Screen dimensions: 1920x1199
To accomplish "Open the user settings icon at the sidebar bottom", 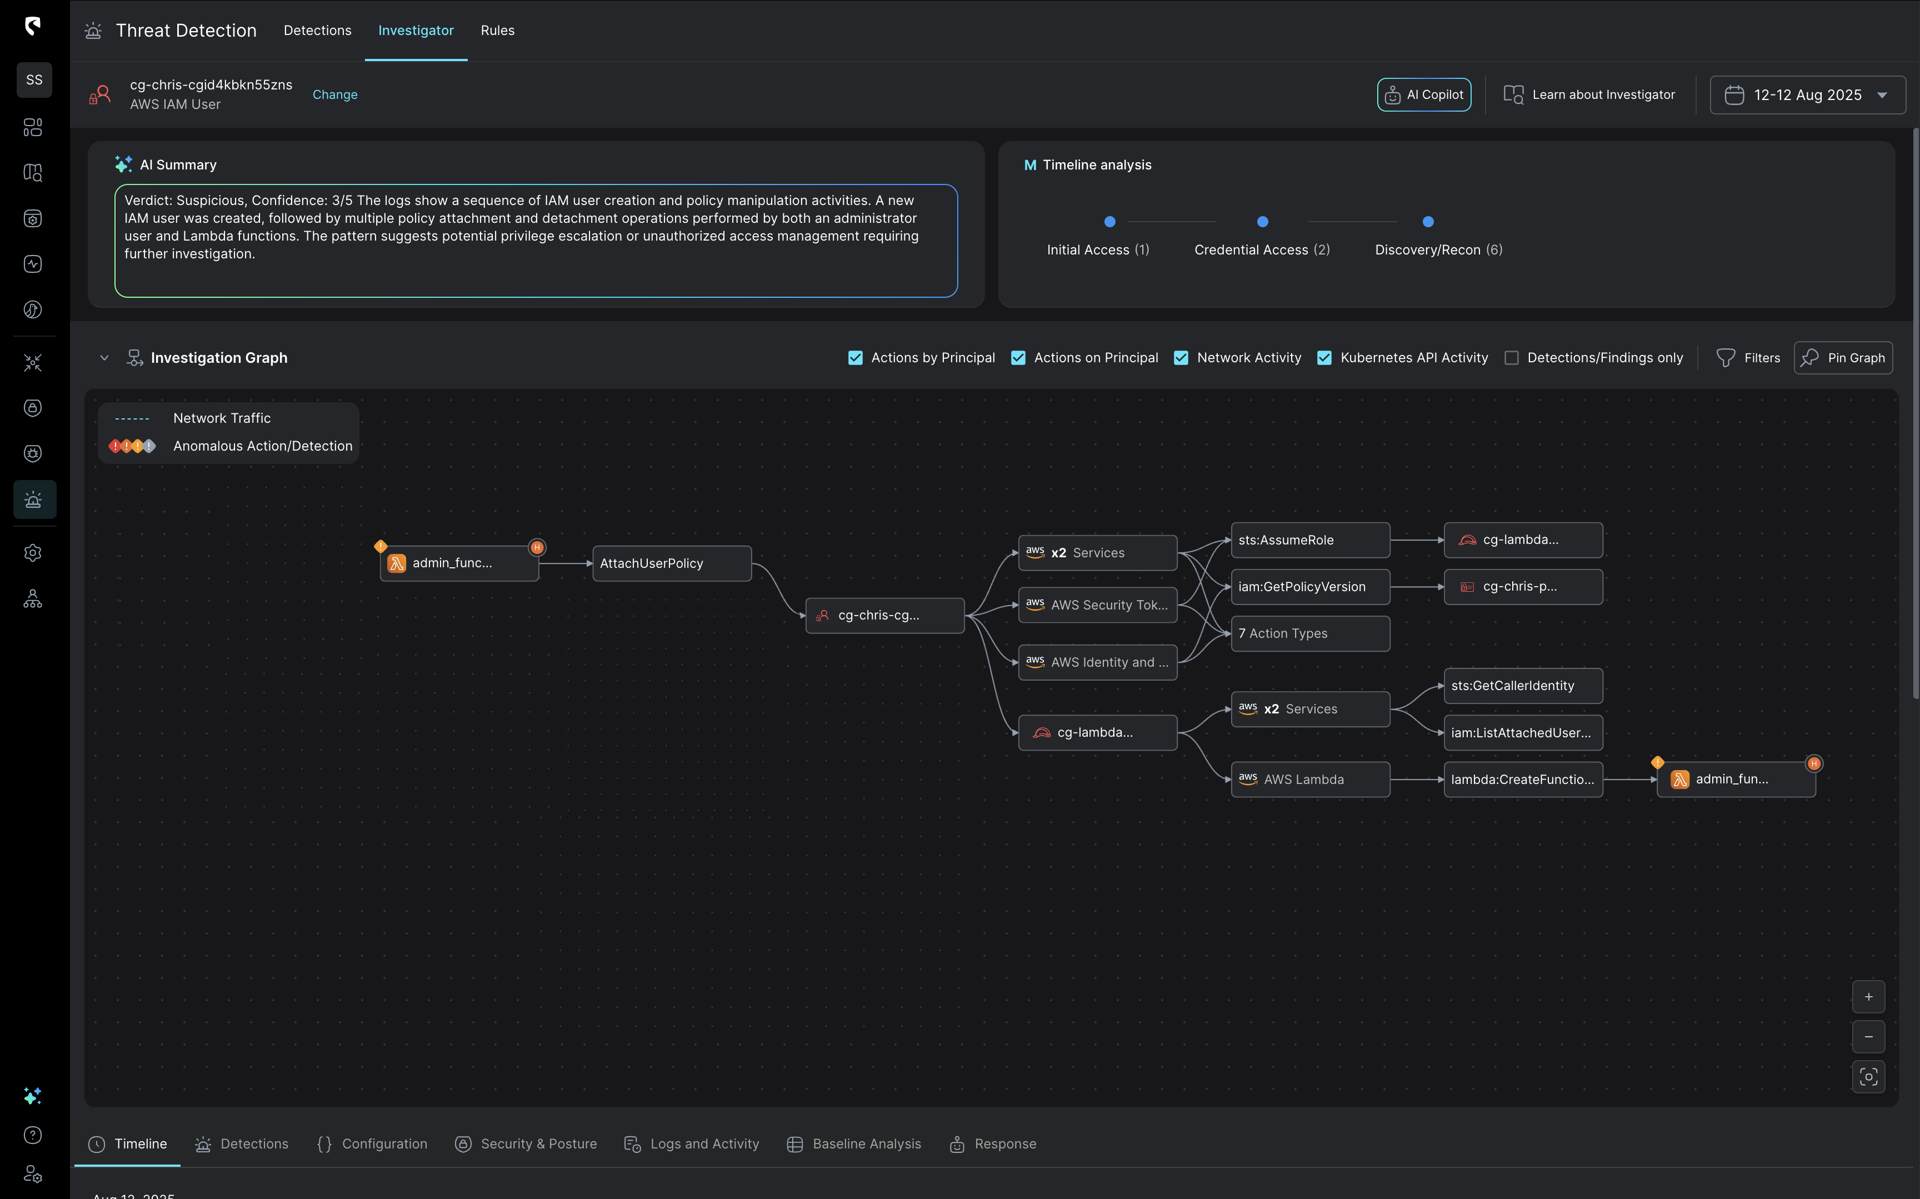I will point(33,1174).
